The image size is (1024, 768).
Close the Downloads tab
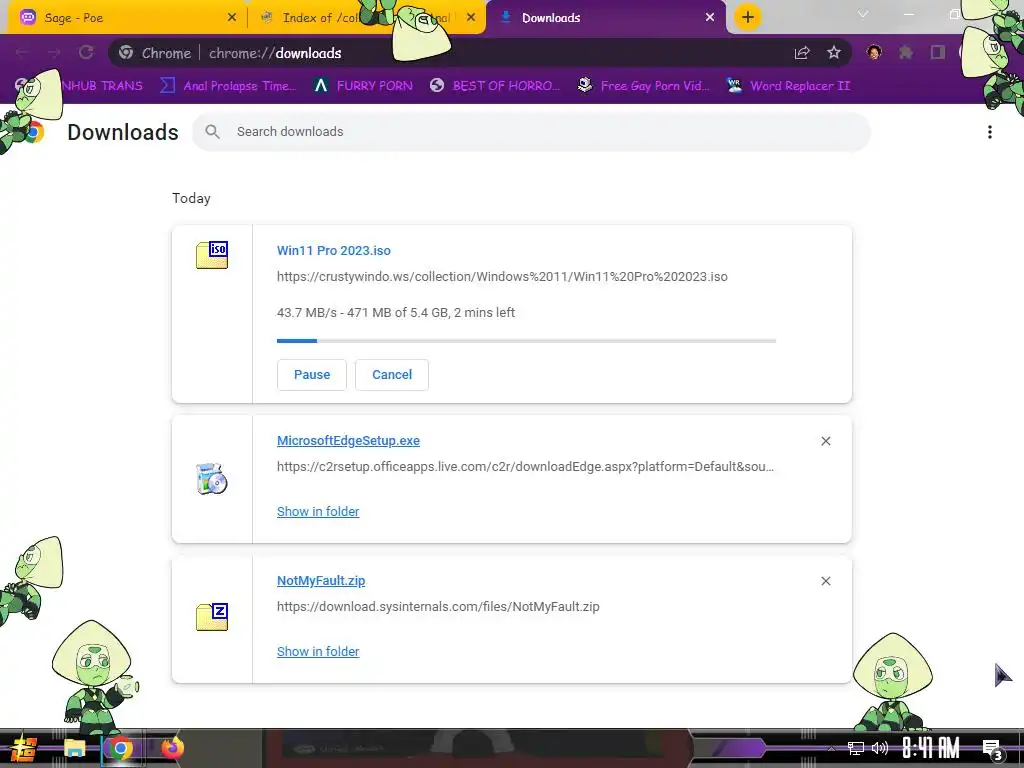[x=710, y=18]
